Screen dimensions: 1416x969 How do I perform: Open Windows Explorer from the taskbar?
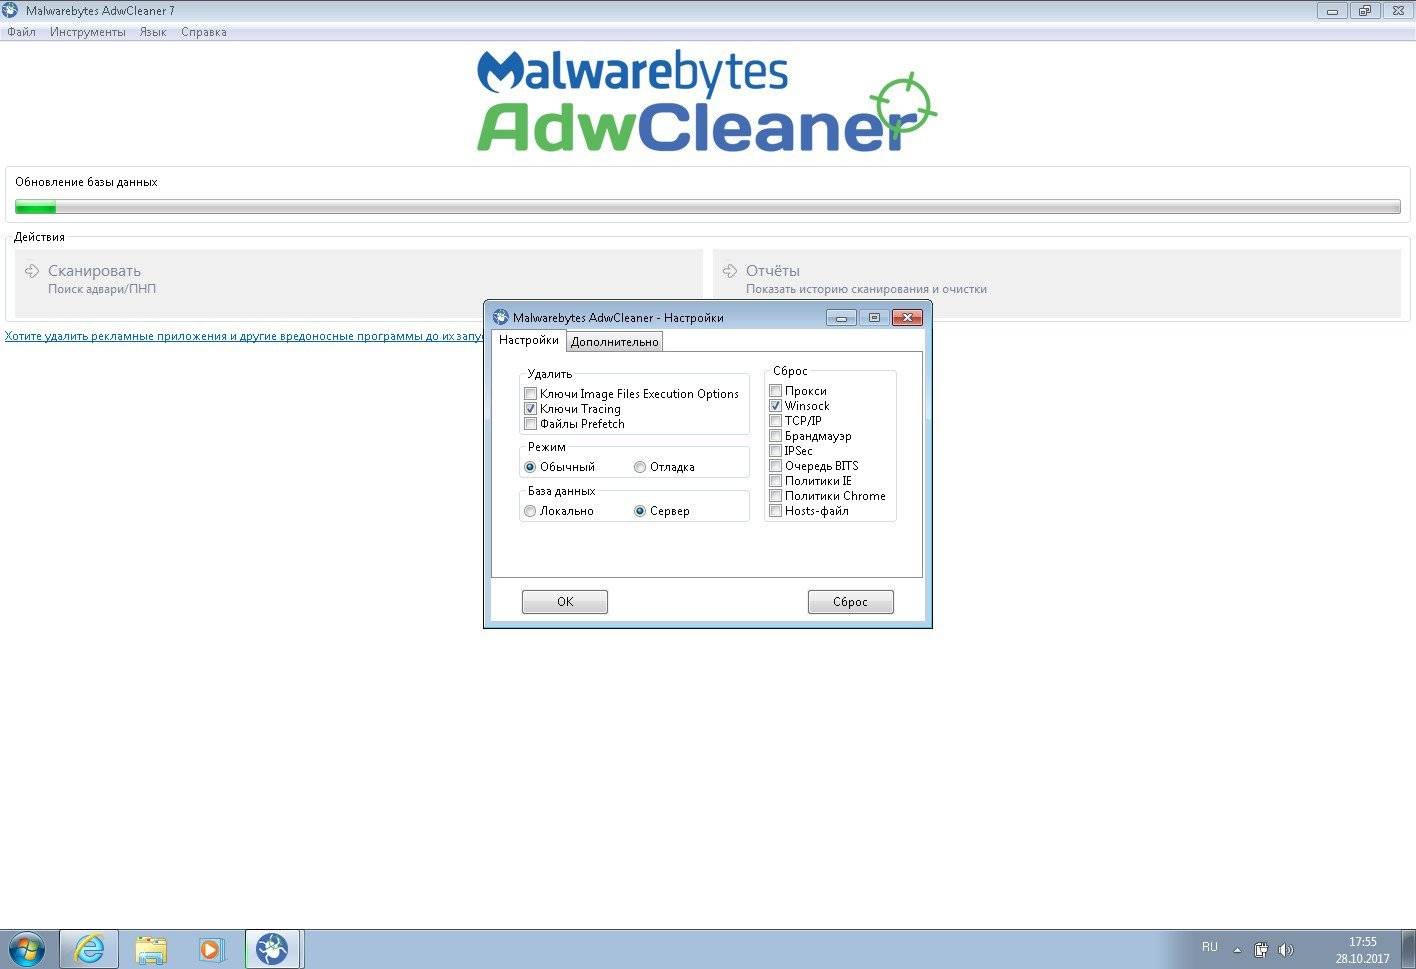click(151, 948)
